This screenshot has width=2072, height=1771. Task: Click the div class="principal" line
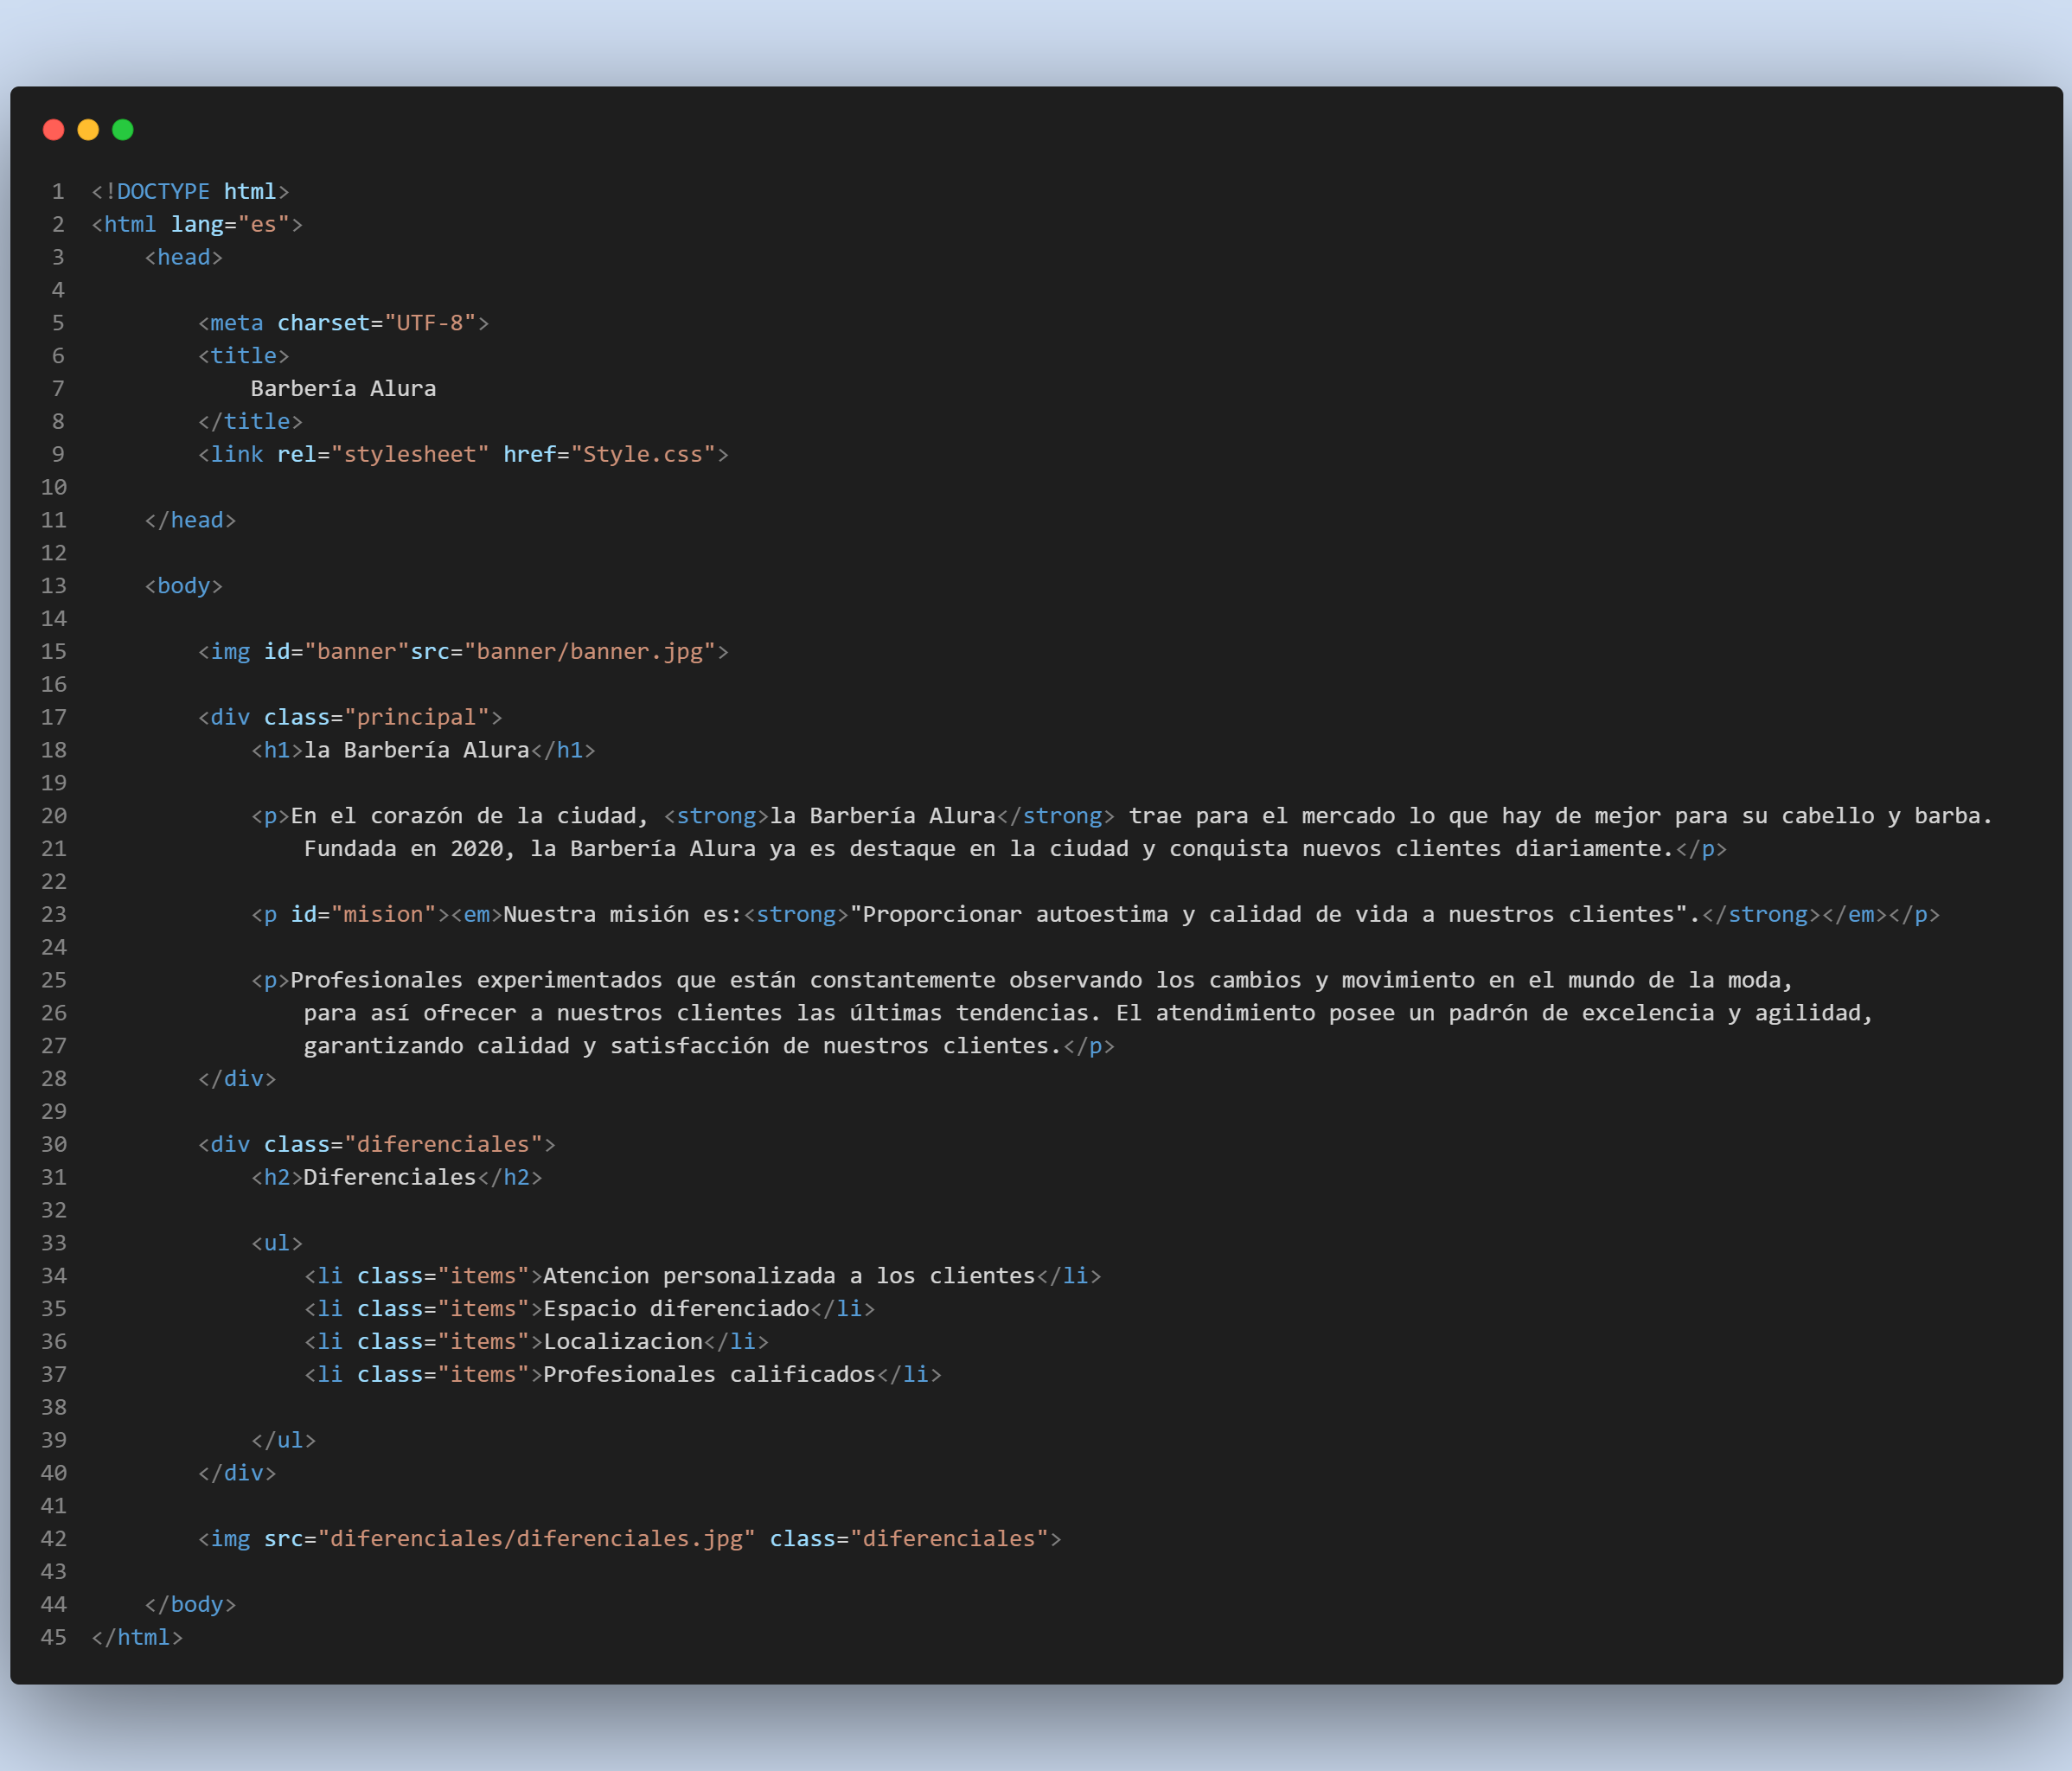coord(350,718)
